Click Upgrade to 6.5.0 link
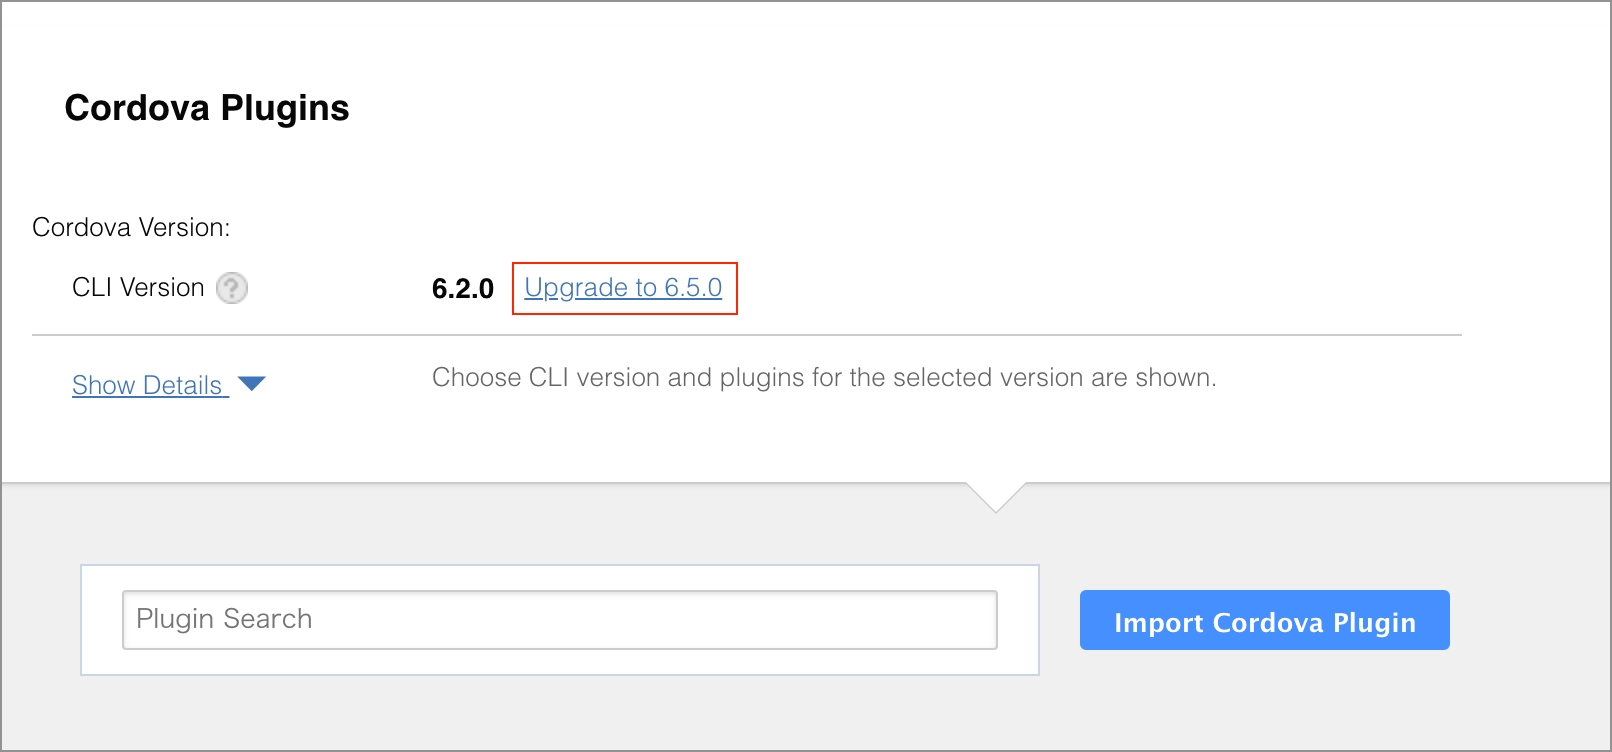The width and height of the screenshot is (1612, 752). coord(623,288)
